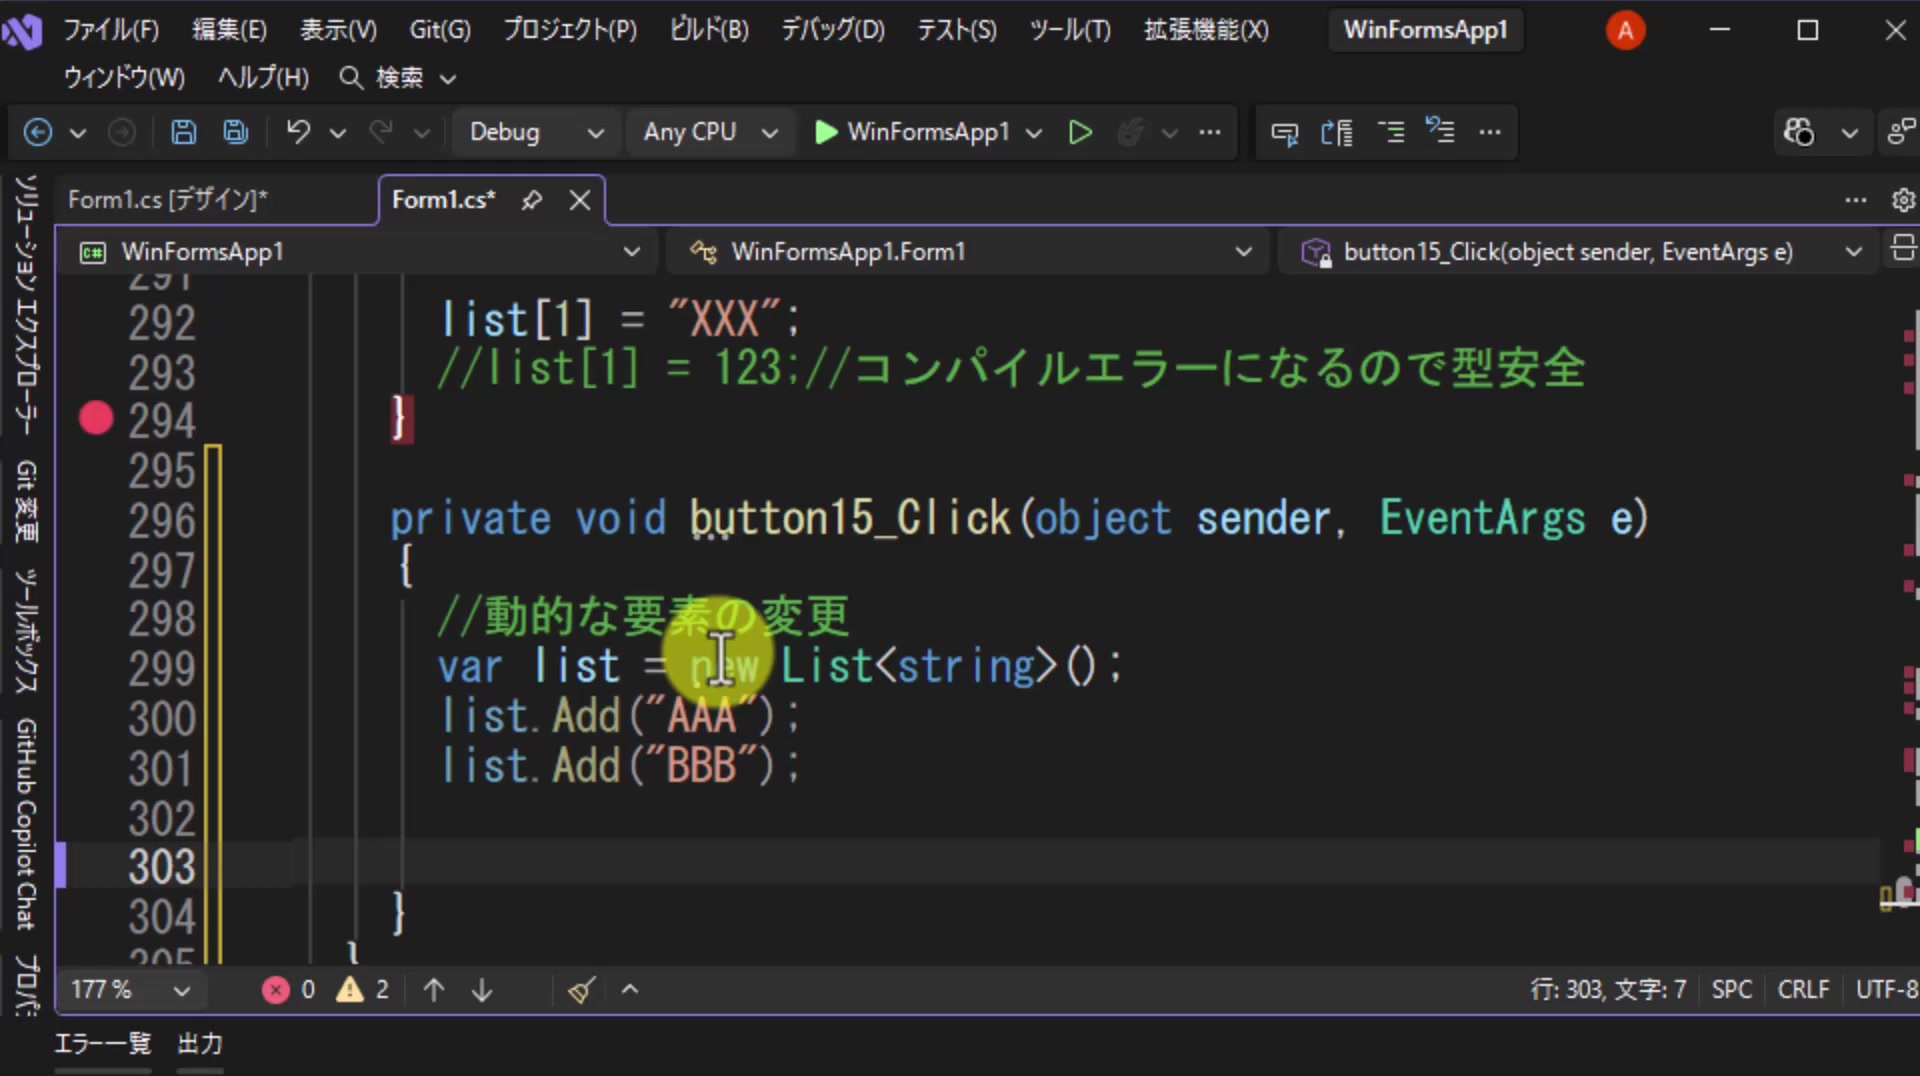This screenshot has width=1920, height=1076.
Task: Click the warning count indicator showing 2
Action: (x=363, y=990)
